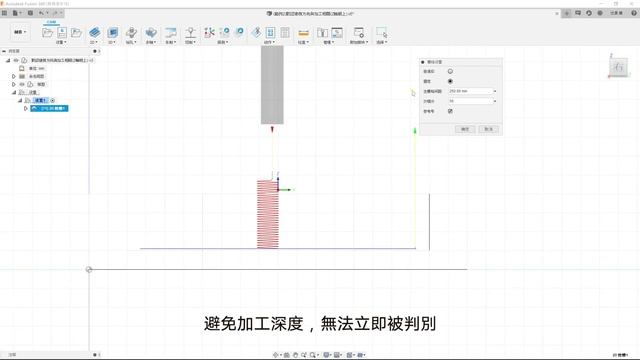Viewport: 640px width, 360px height.
Task: Collapse the Setup1 tree node
Action: (20, 100)
